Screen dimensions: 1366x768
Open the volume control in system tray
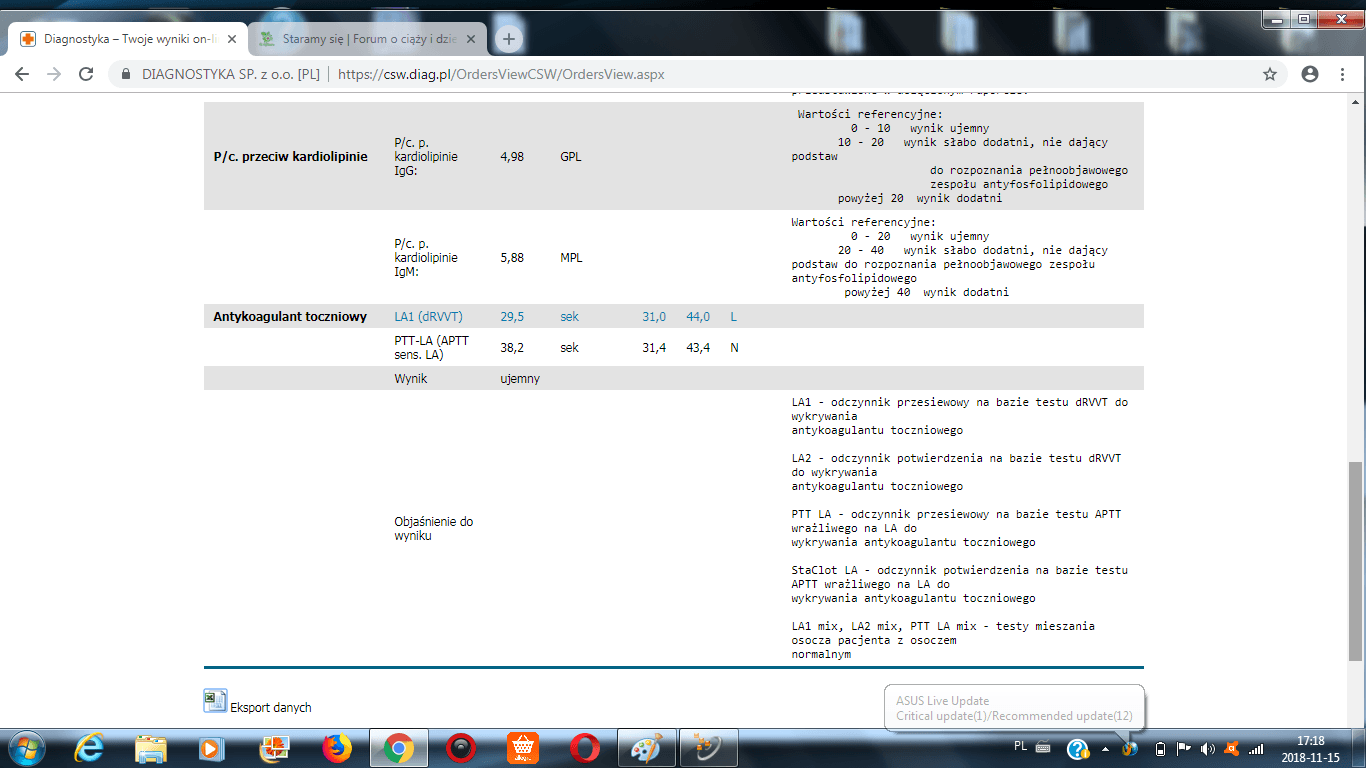tap(1207, 748)
